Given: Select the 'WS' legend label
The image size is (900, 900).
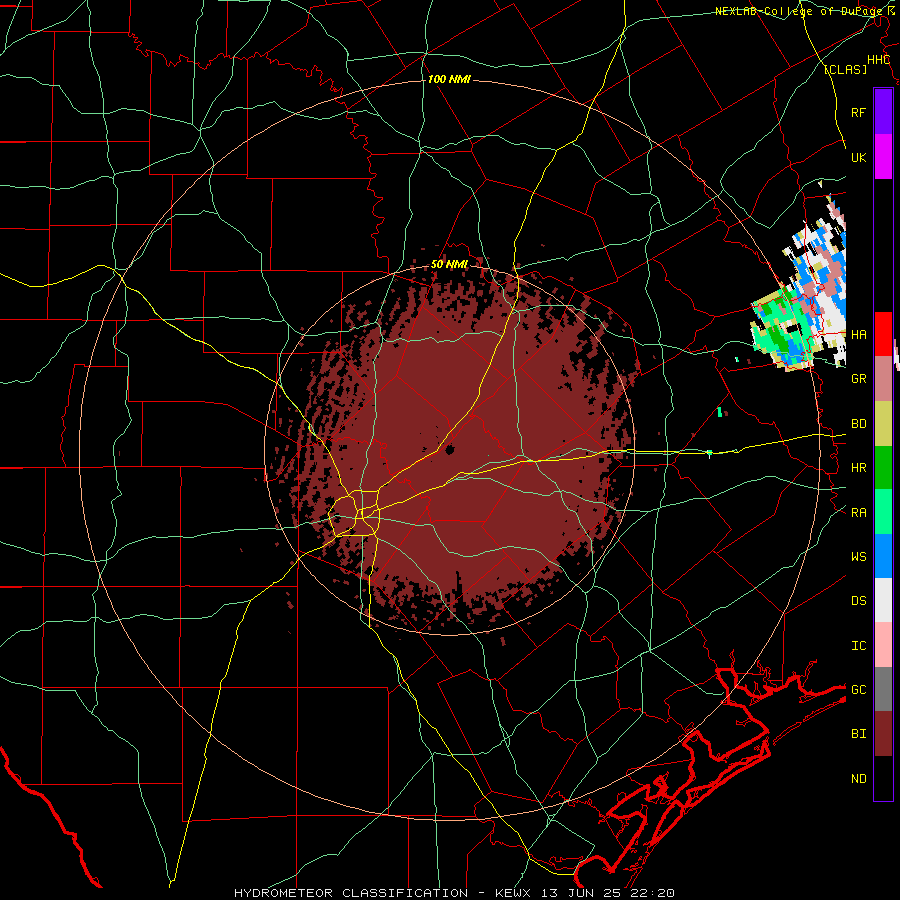Looking at the screenshot, I should point(858,557).
